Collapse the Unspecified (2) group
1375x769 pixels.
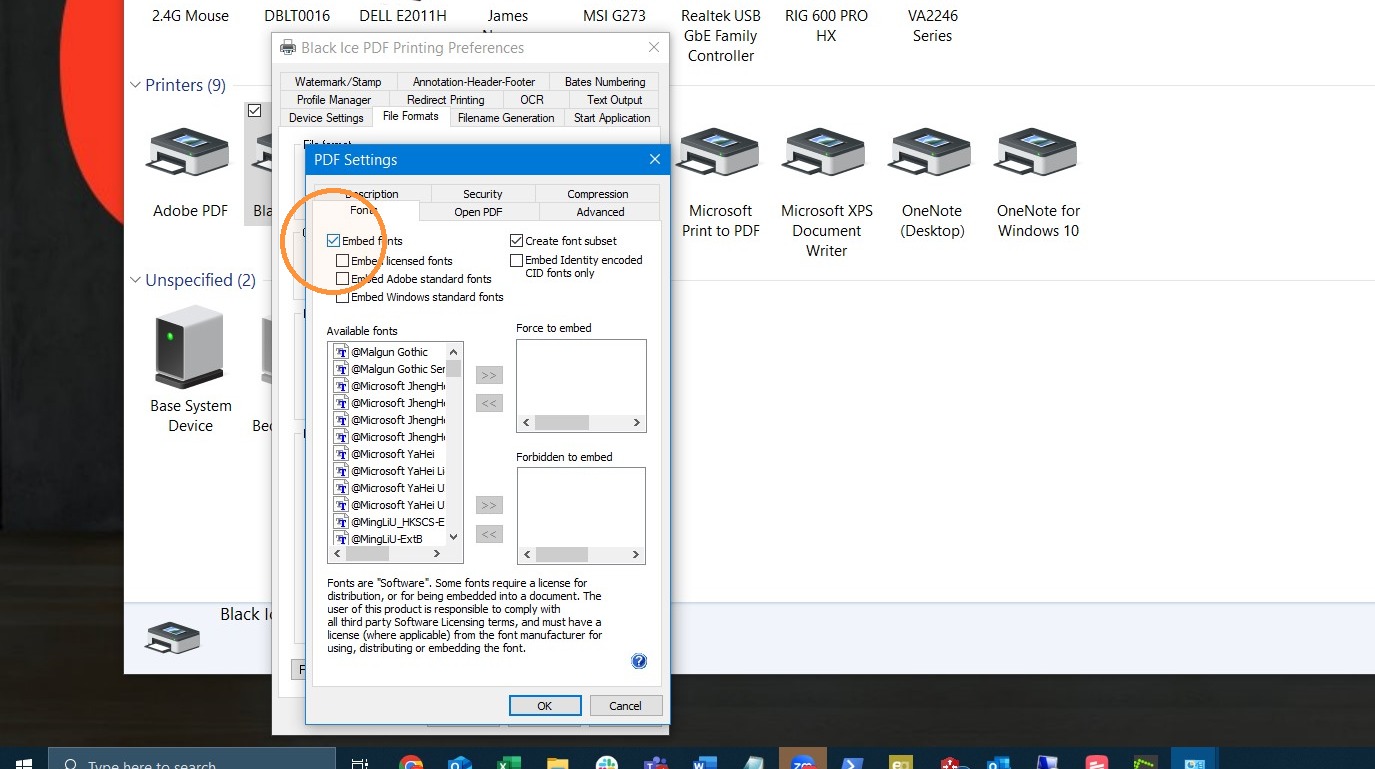135,280
